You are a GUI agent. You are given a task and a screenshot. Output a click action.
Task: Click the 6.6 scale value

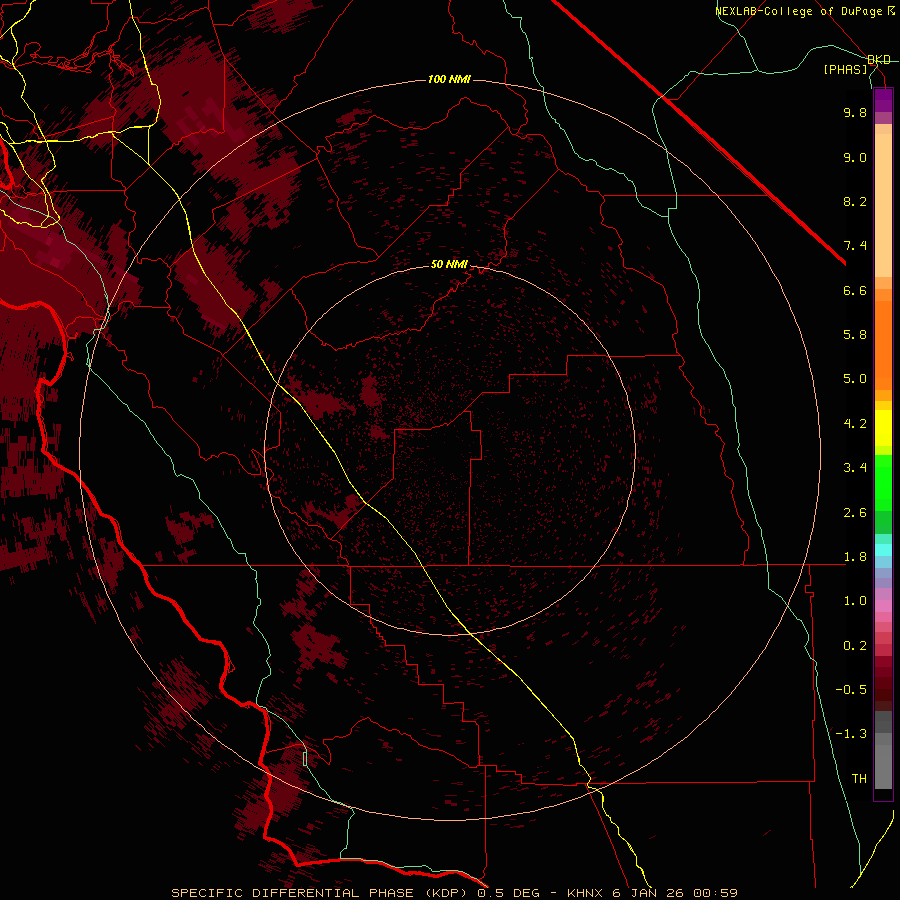click(x=855, y=290)
